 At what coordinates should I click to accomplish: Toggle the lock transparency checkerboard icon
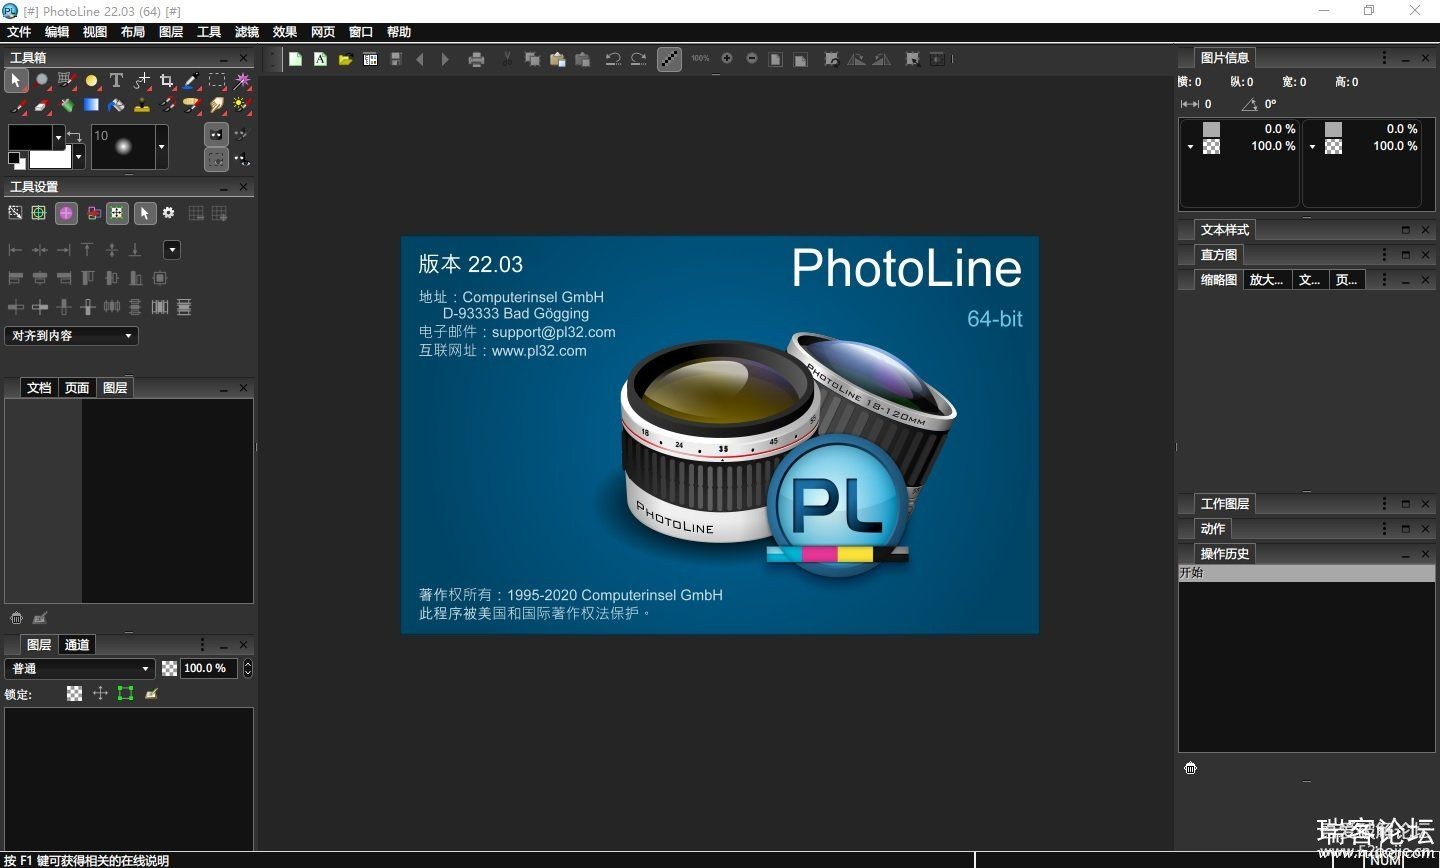(74, 693)
